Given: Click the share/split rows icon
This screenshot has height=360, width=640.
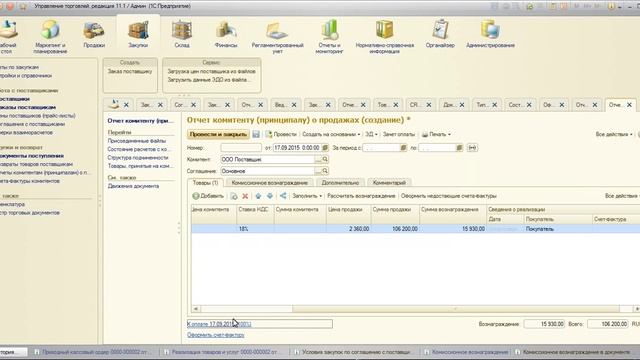Looking at the screenshot, I should 283,196.
